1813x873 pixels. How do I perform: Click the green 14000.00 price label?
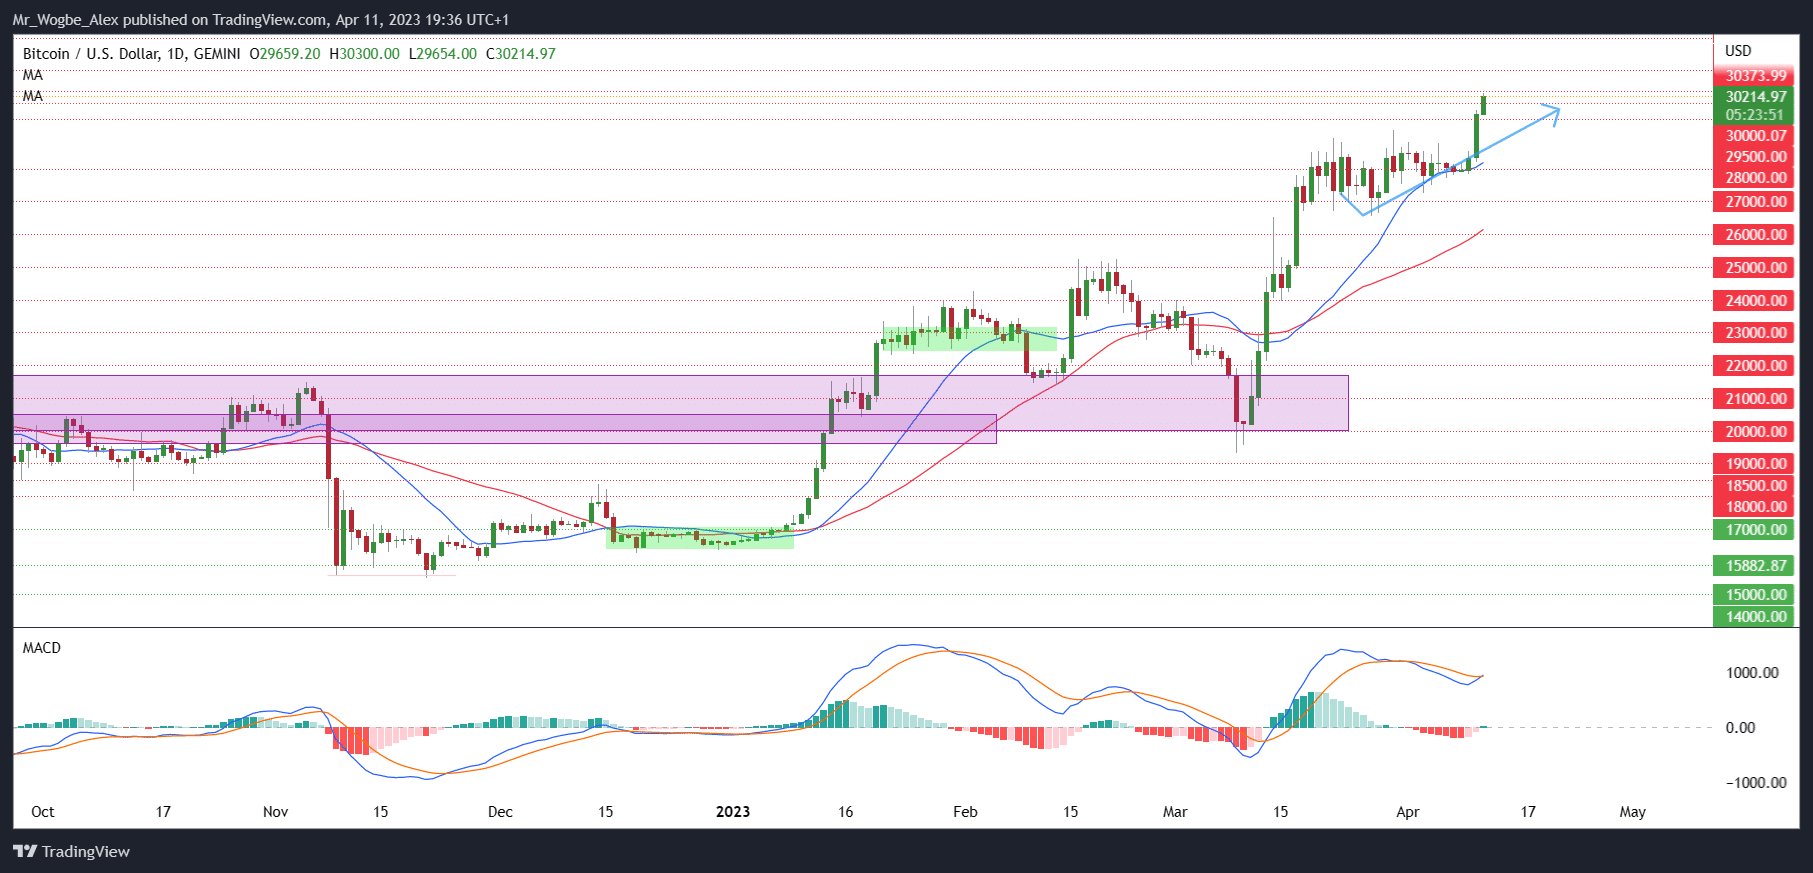click(1754, 617)
